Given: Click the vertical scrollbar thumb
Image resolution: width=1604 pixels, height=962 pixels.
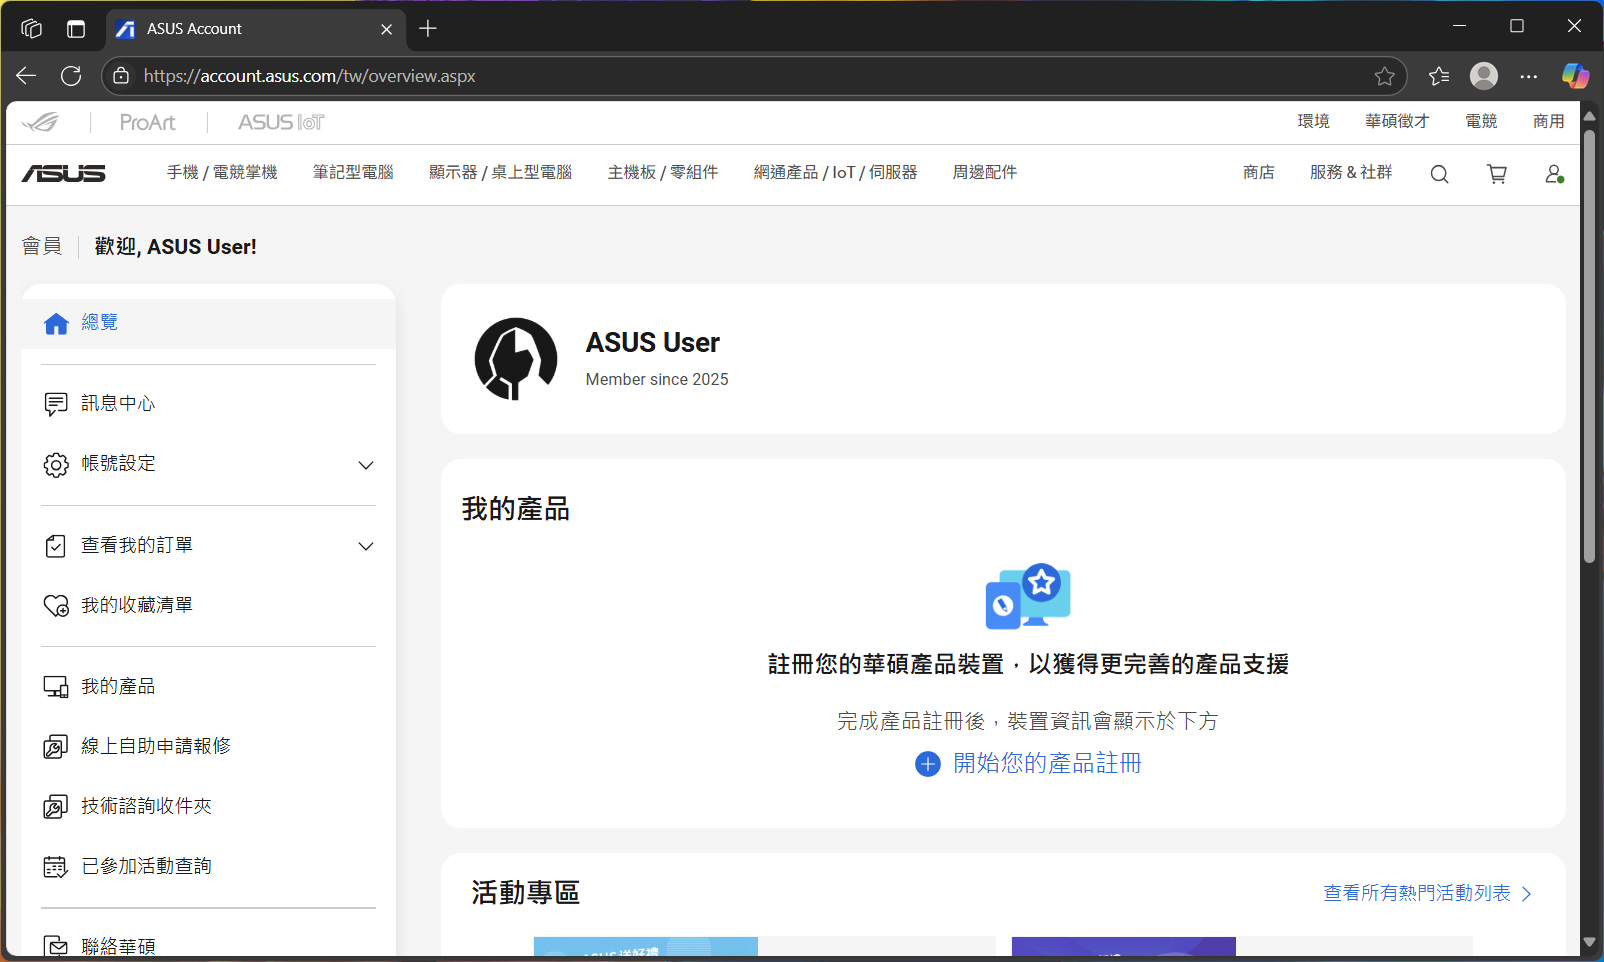Looking at the screenshot, I should pos(1589,346).
